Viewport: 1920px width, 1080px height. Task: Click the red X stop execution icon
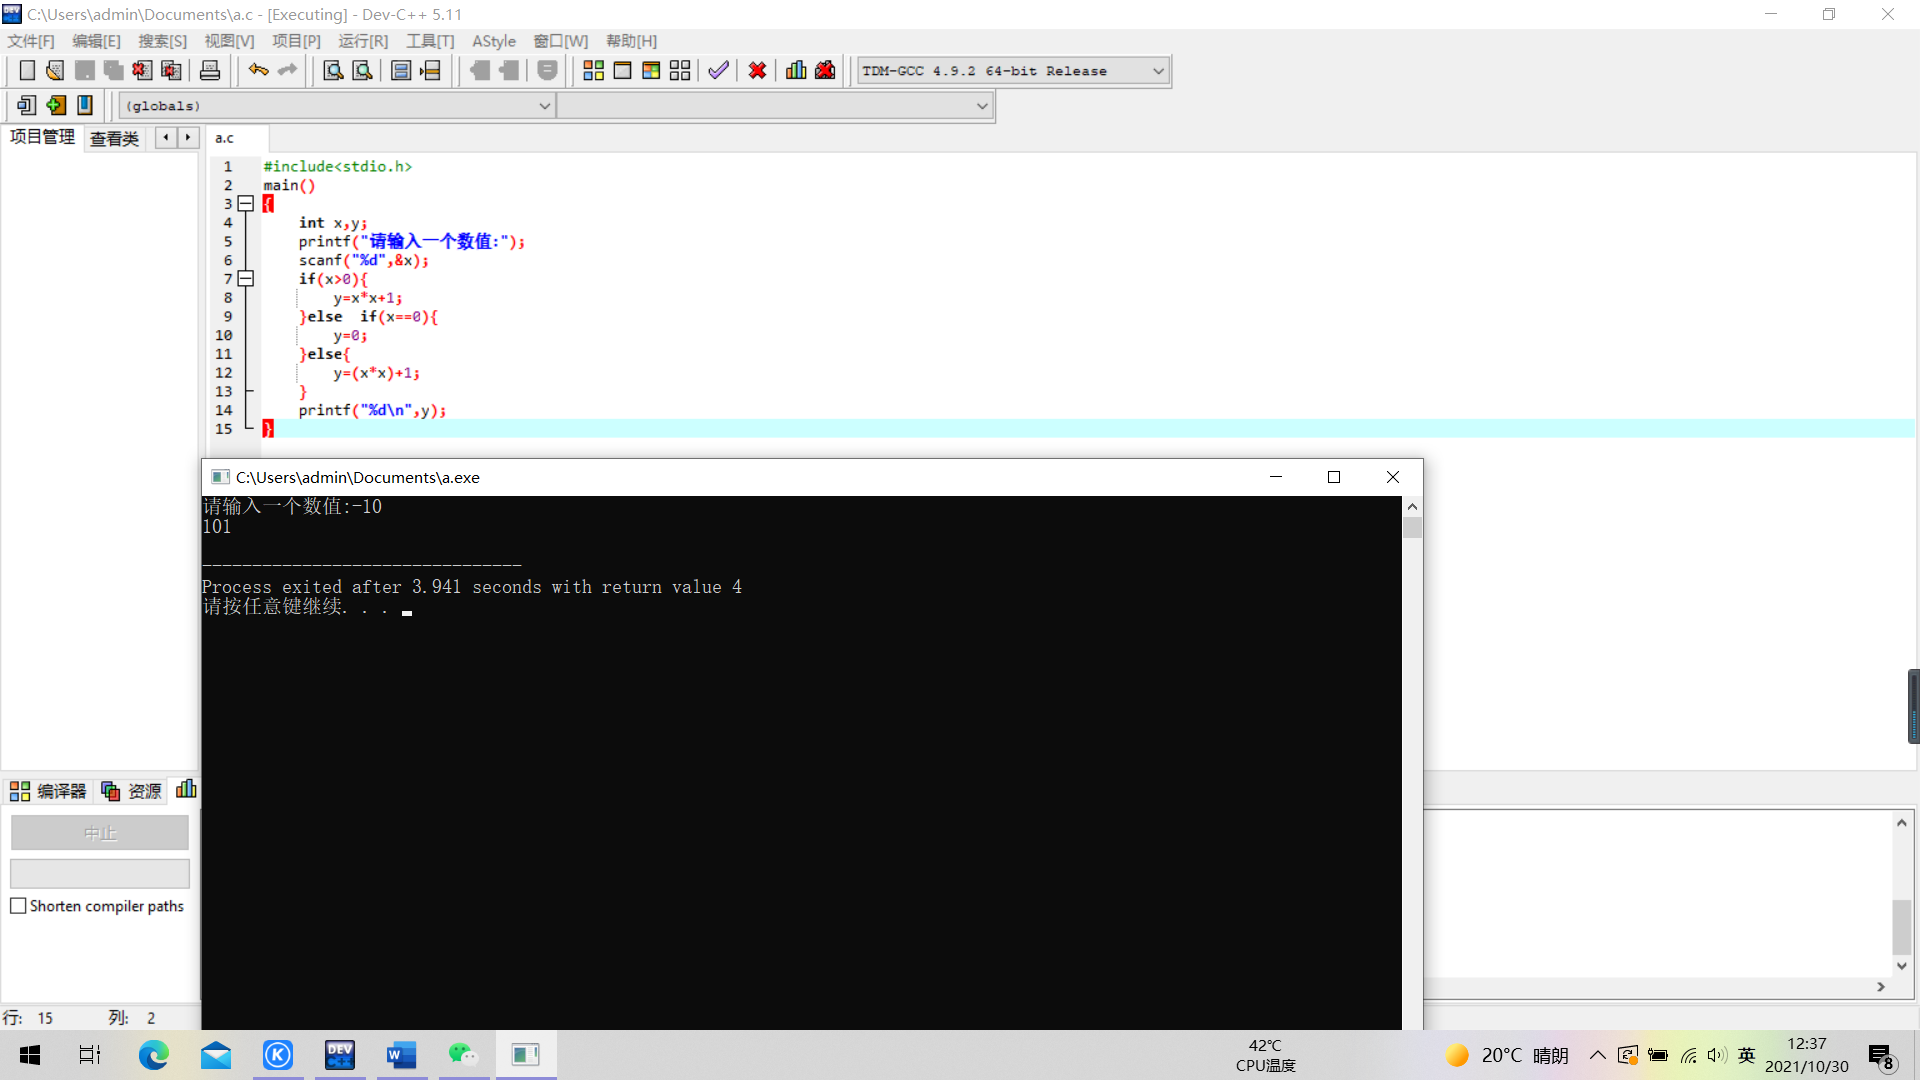757,71
